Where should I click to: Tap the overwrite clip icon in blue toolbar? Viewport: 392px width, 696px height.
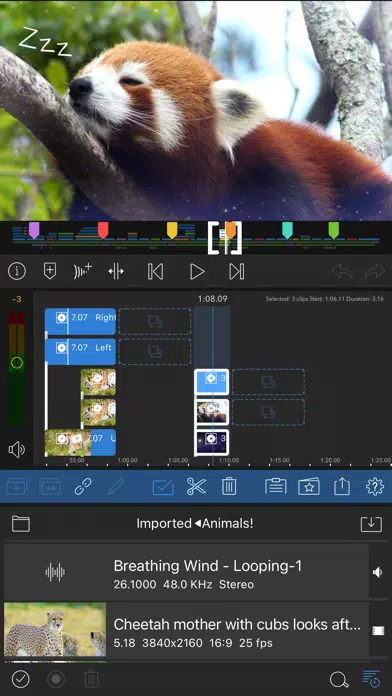coord(50,487)
